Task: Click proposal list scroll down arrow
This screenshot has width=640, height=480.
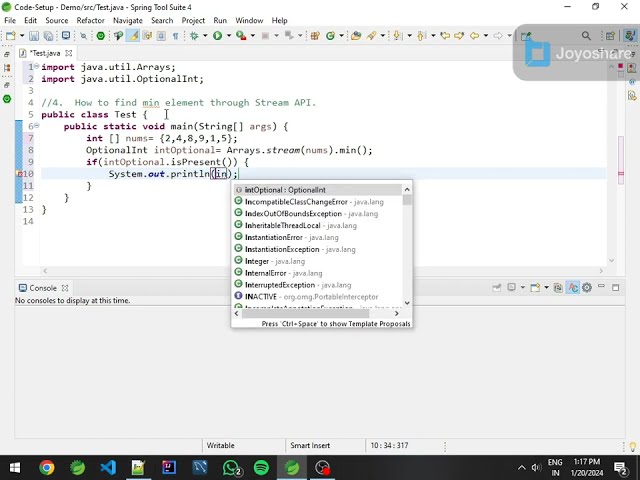Action: (407, 303)
